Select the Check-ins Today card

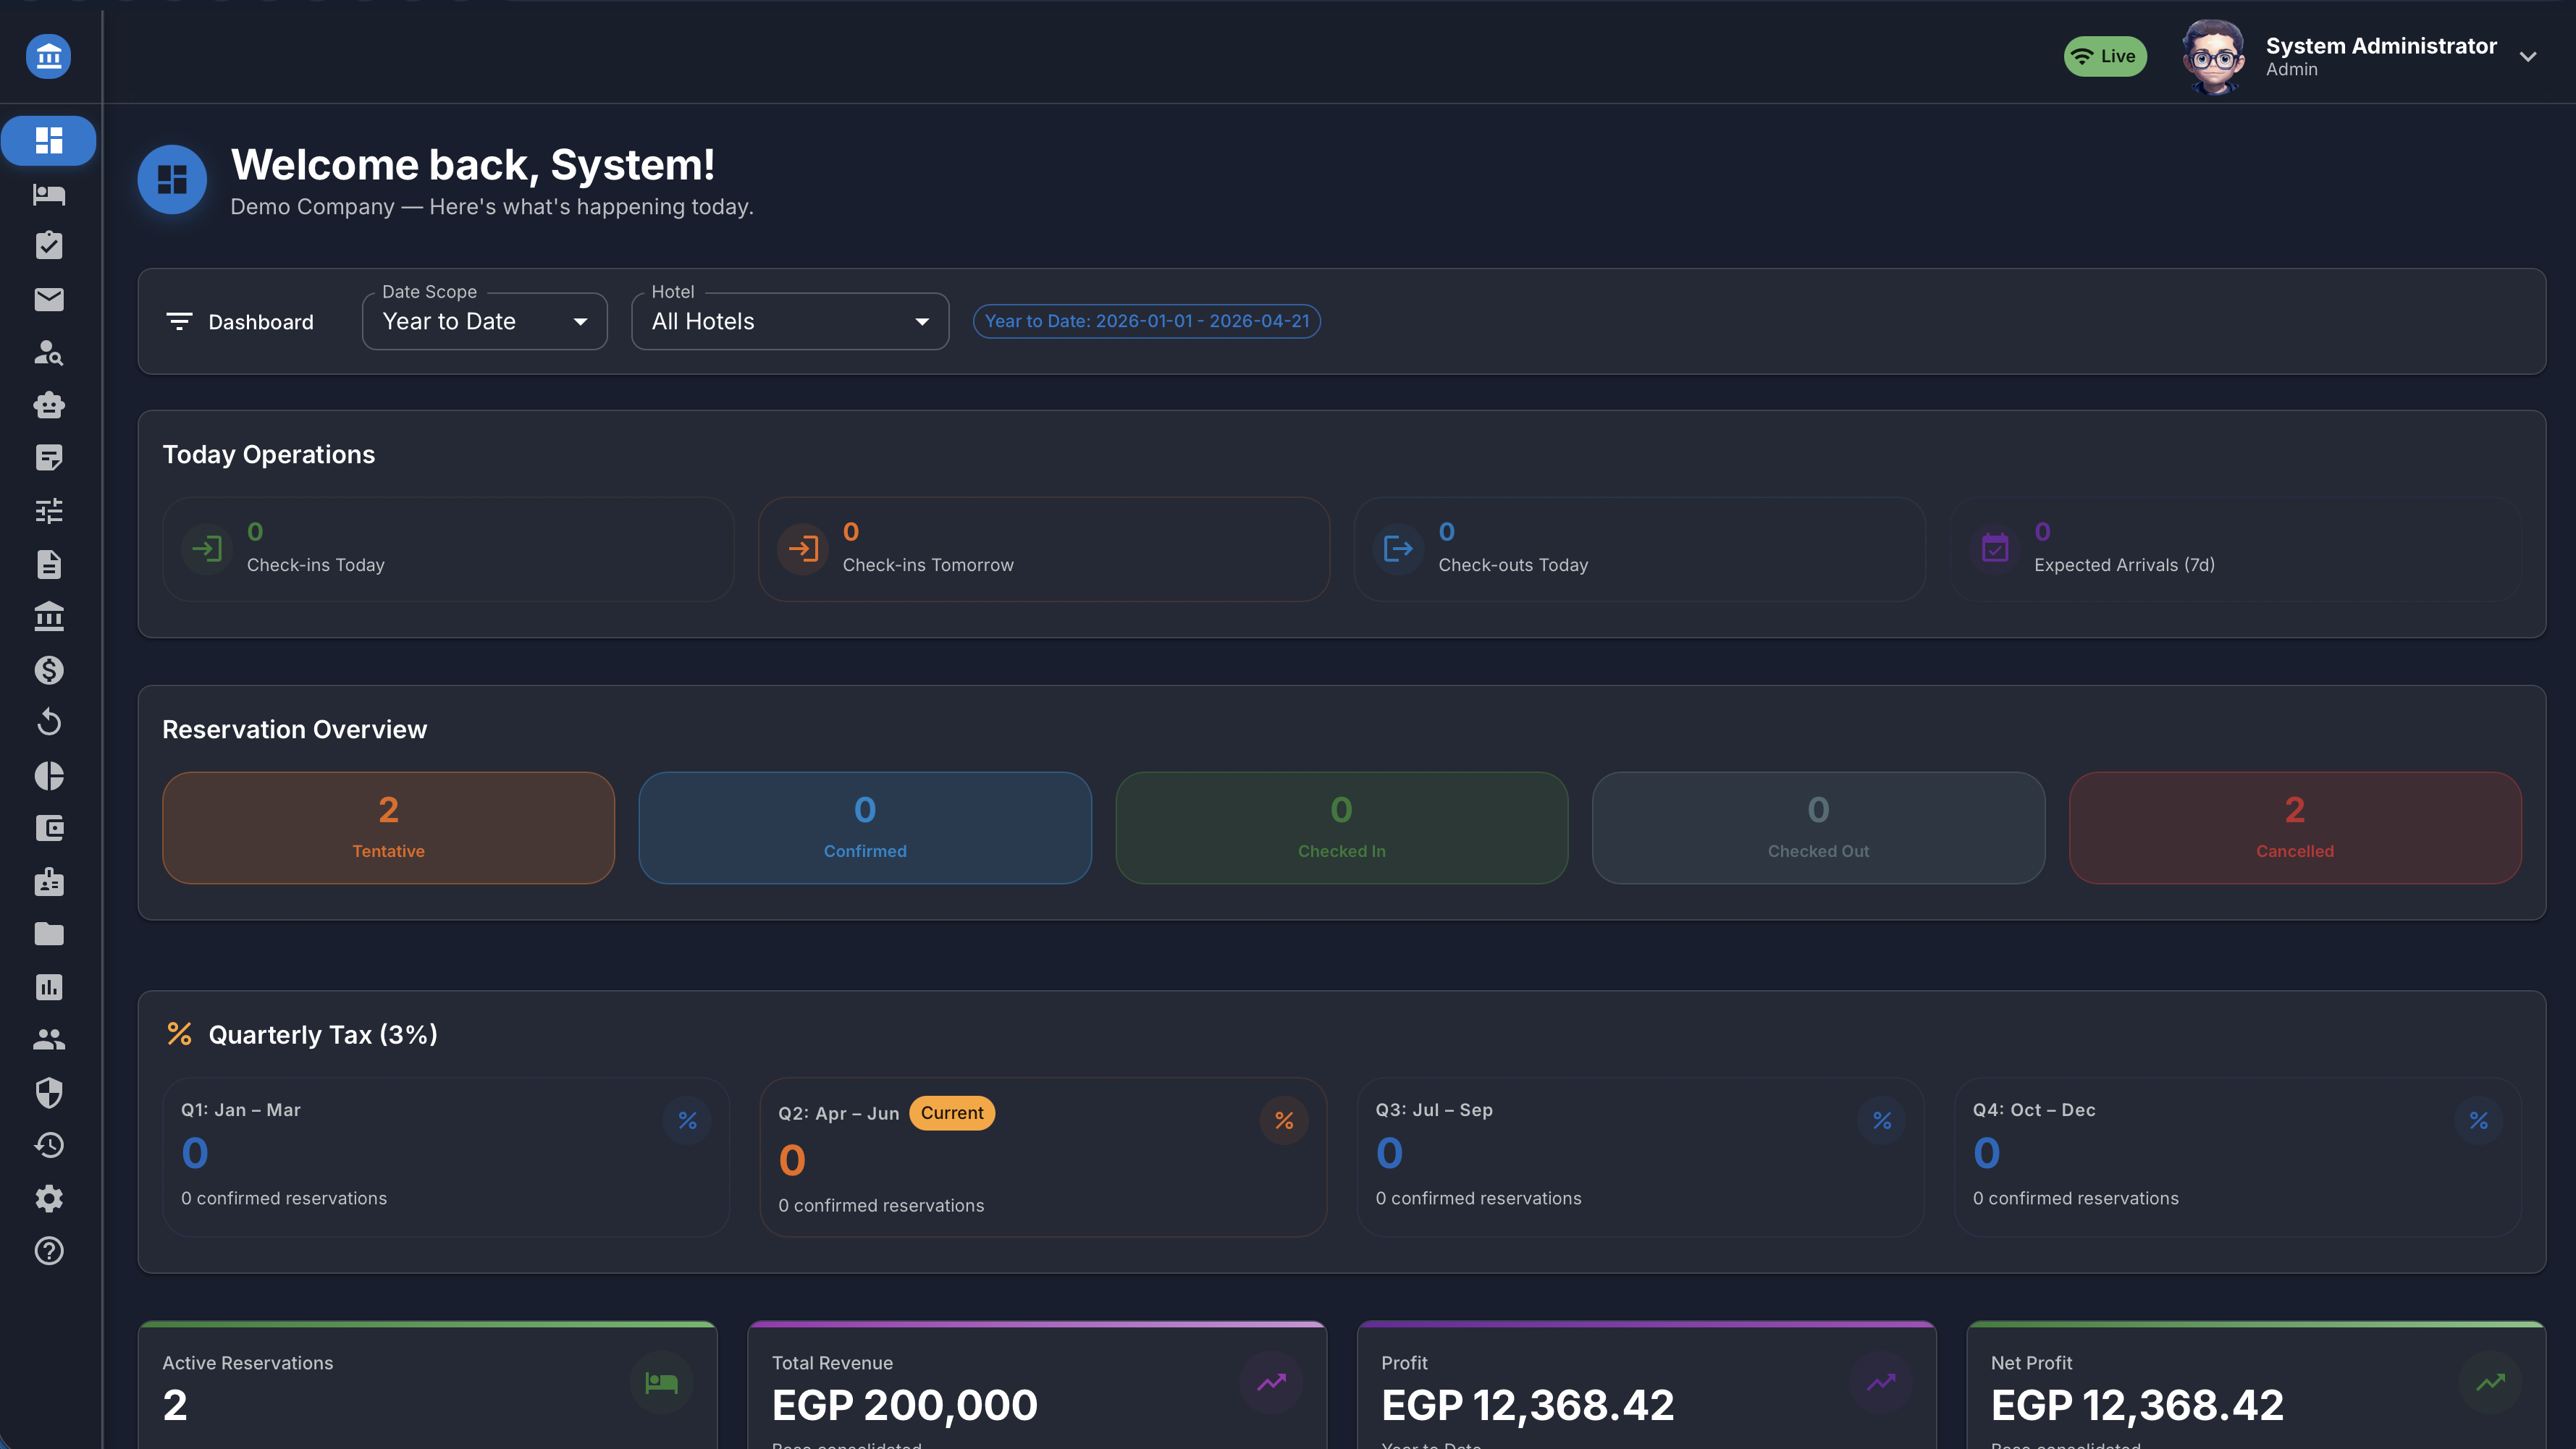448,549
